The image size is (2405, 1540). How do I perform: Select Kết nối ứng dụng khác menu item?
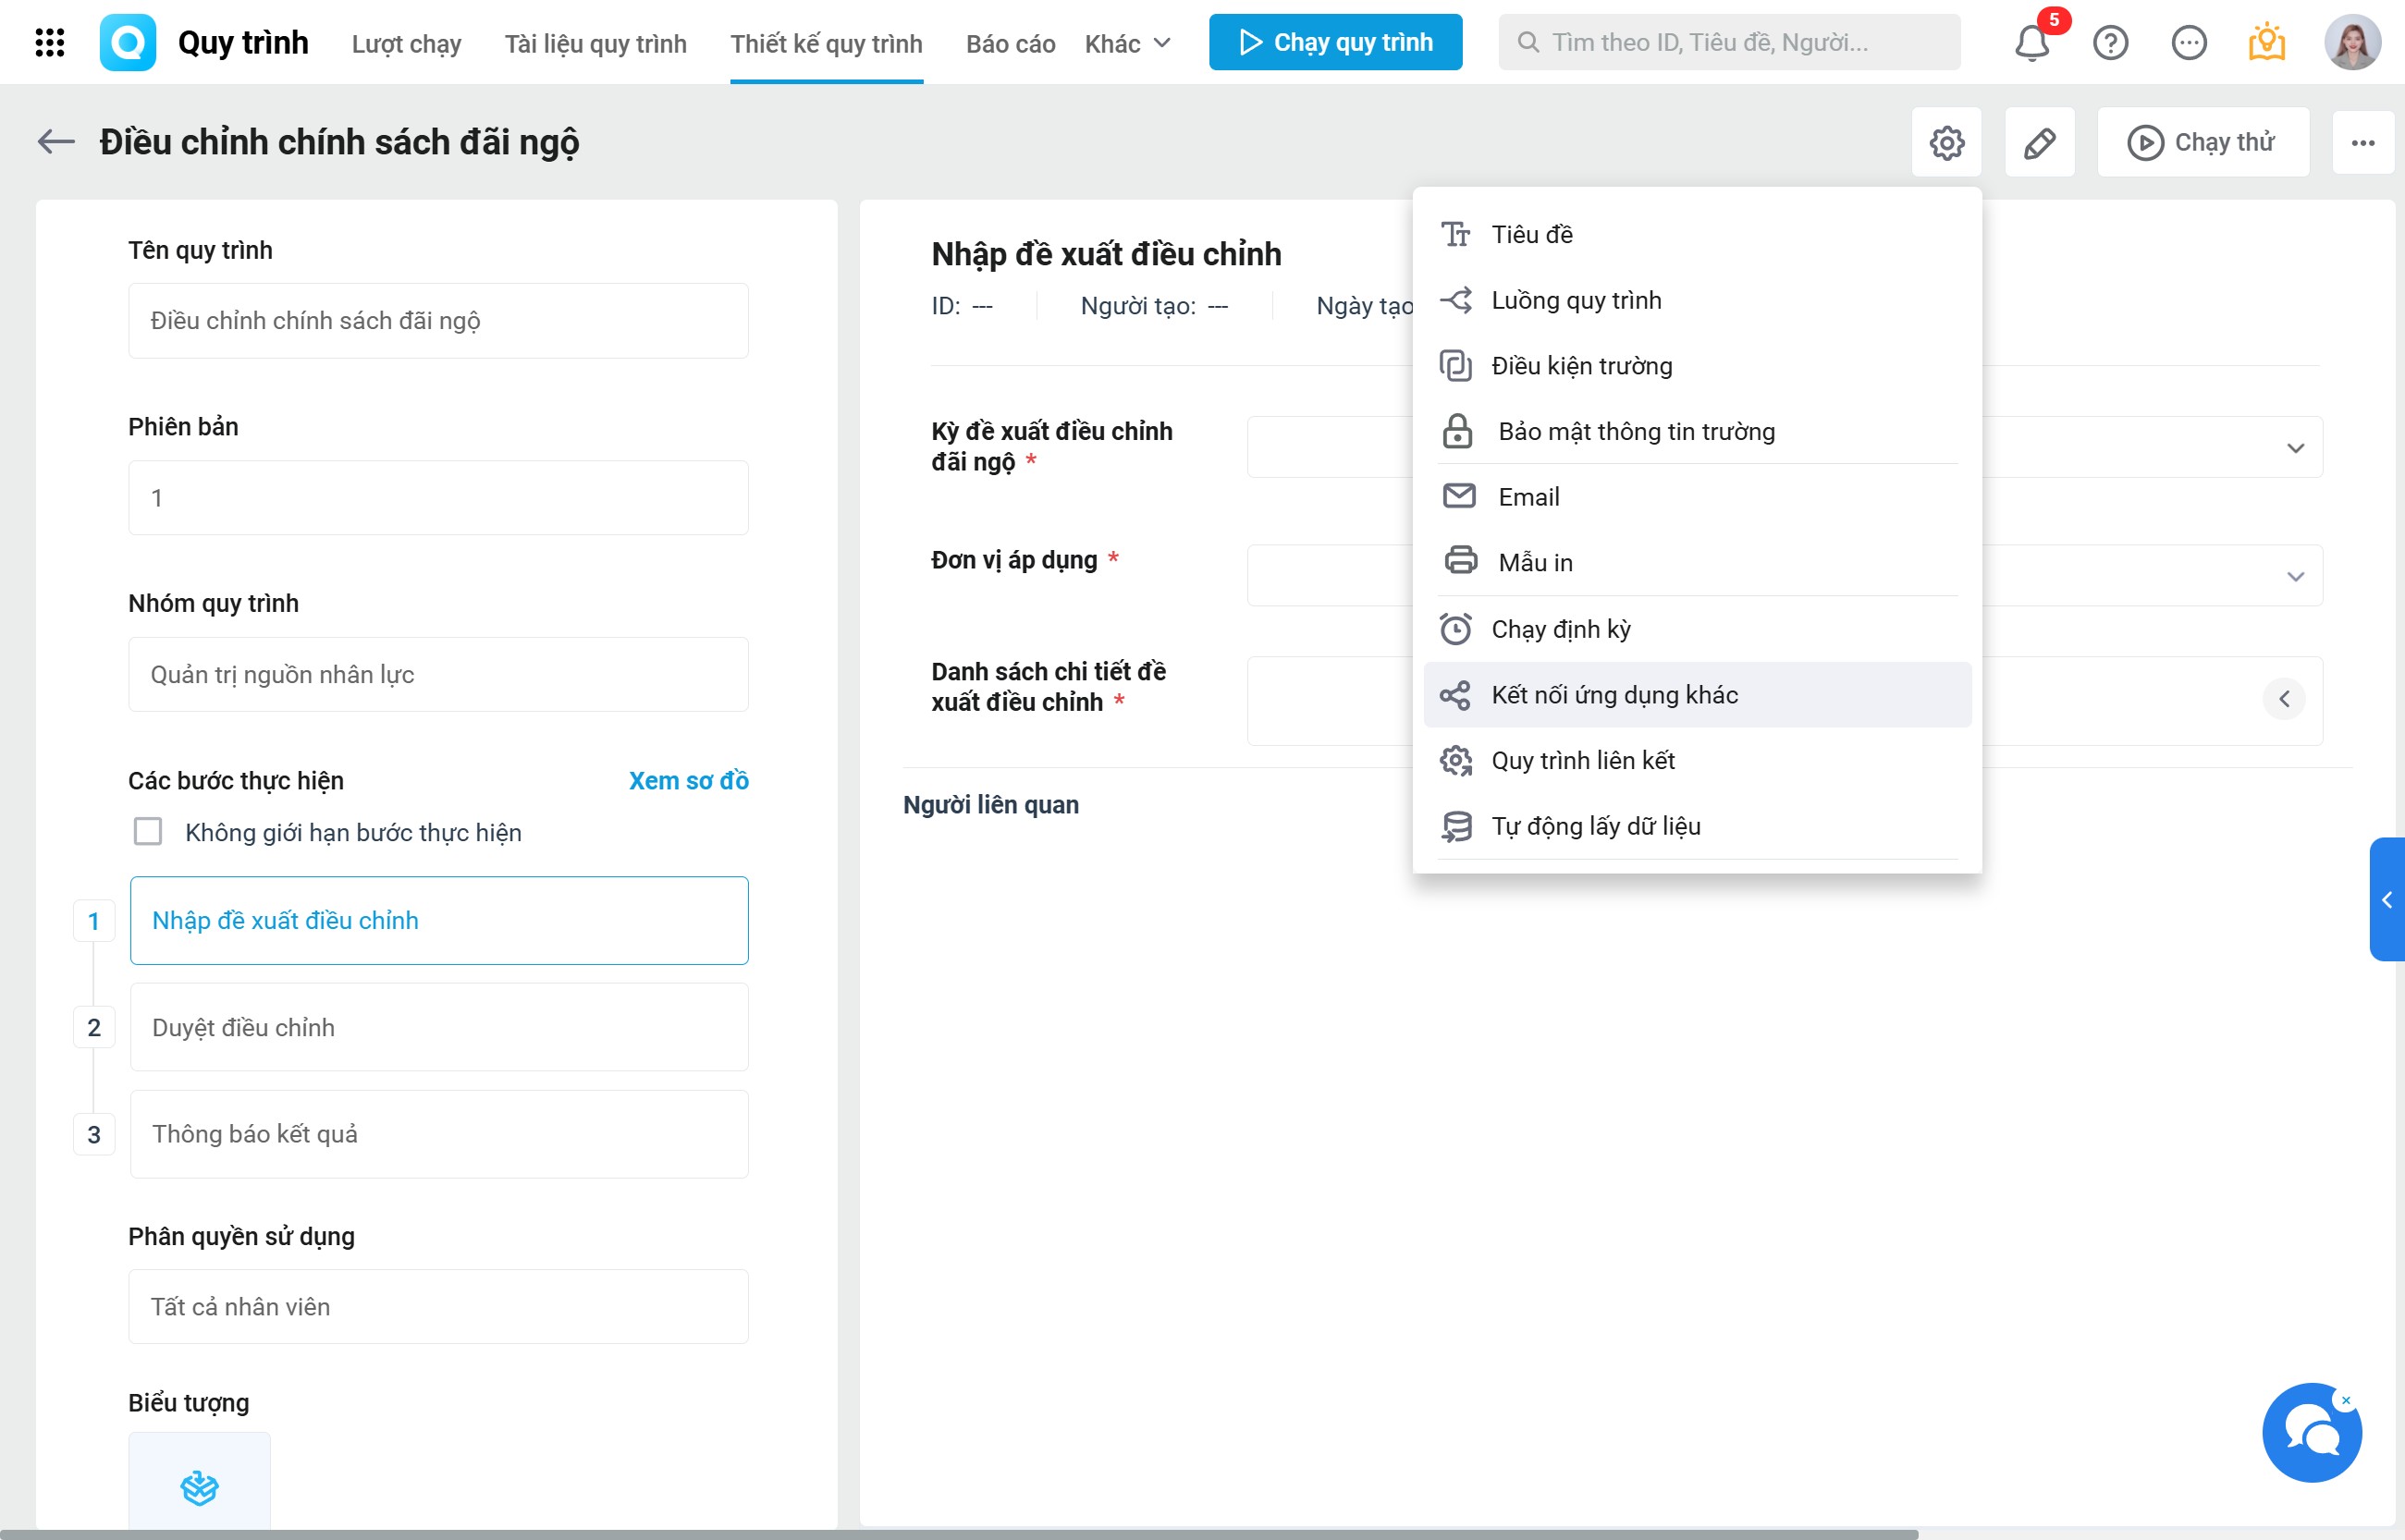1614,695
